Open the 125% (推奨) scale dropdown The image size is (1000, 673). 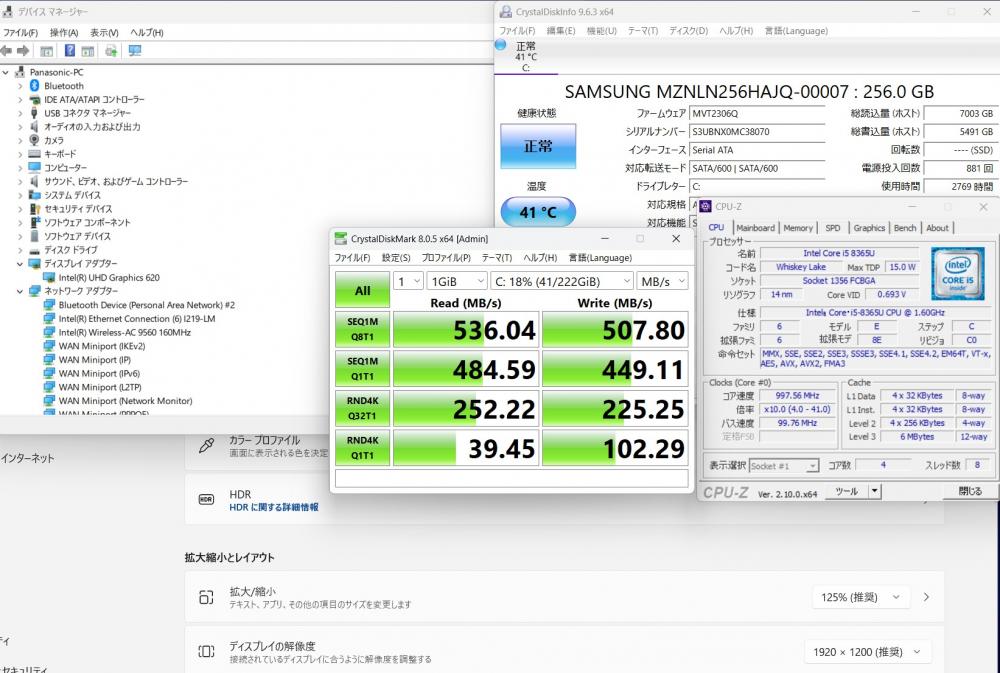point(860,597)
